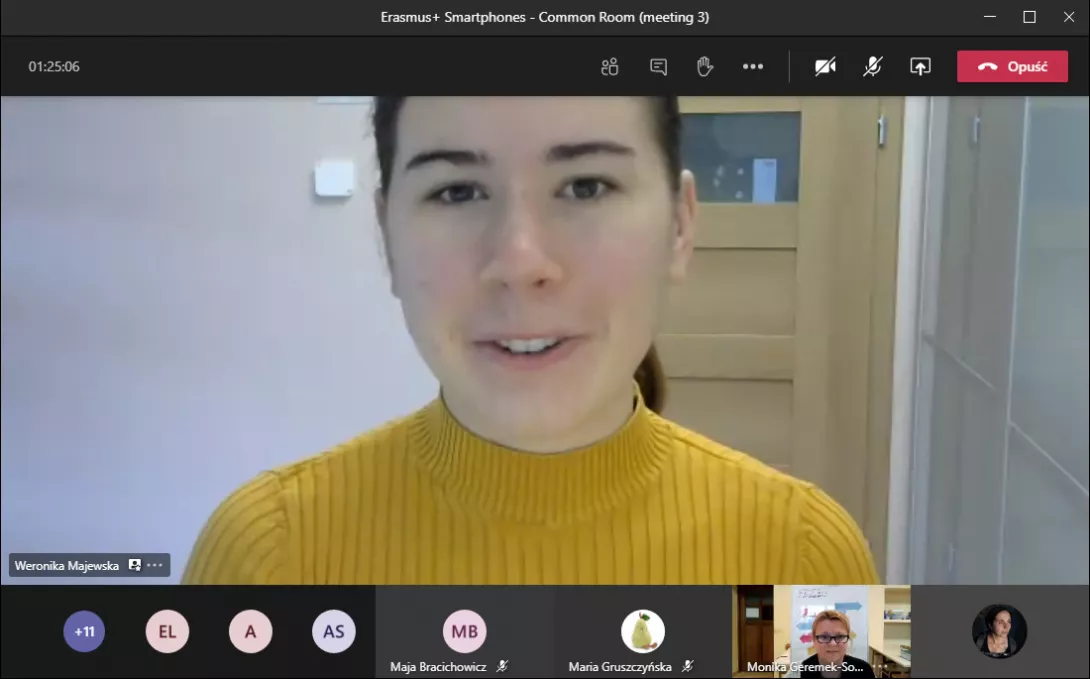1090x679 pixels.
Task: Leave the meeting with Opuść button
Action: (x=1012, y=67)
